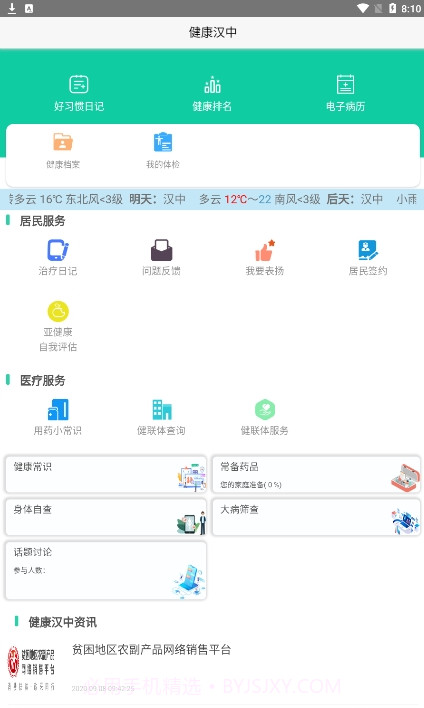This screenshot has width=424, height=708.
Task: Tap the download icon in status bar
Action: (x=12, y=8)
